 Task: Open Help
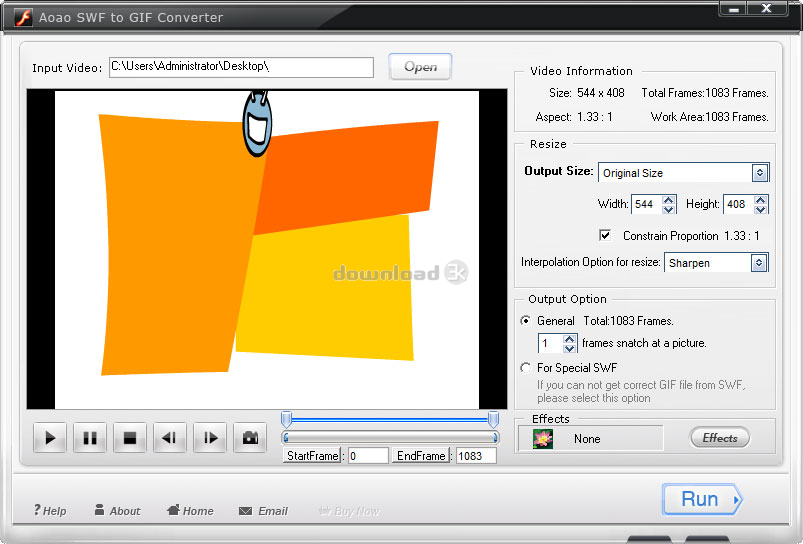(50, 511)
